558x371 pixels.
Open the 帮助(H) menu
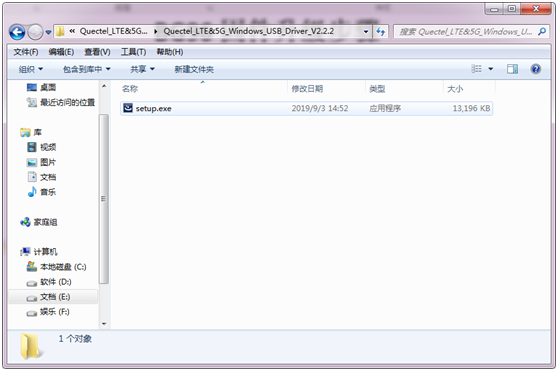[x=170, y=52]
